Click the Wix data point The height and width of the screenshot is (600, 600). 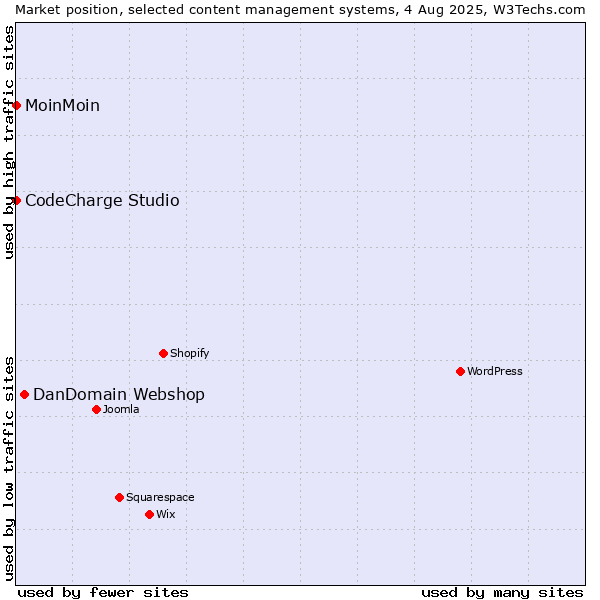point(150,515)
